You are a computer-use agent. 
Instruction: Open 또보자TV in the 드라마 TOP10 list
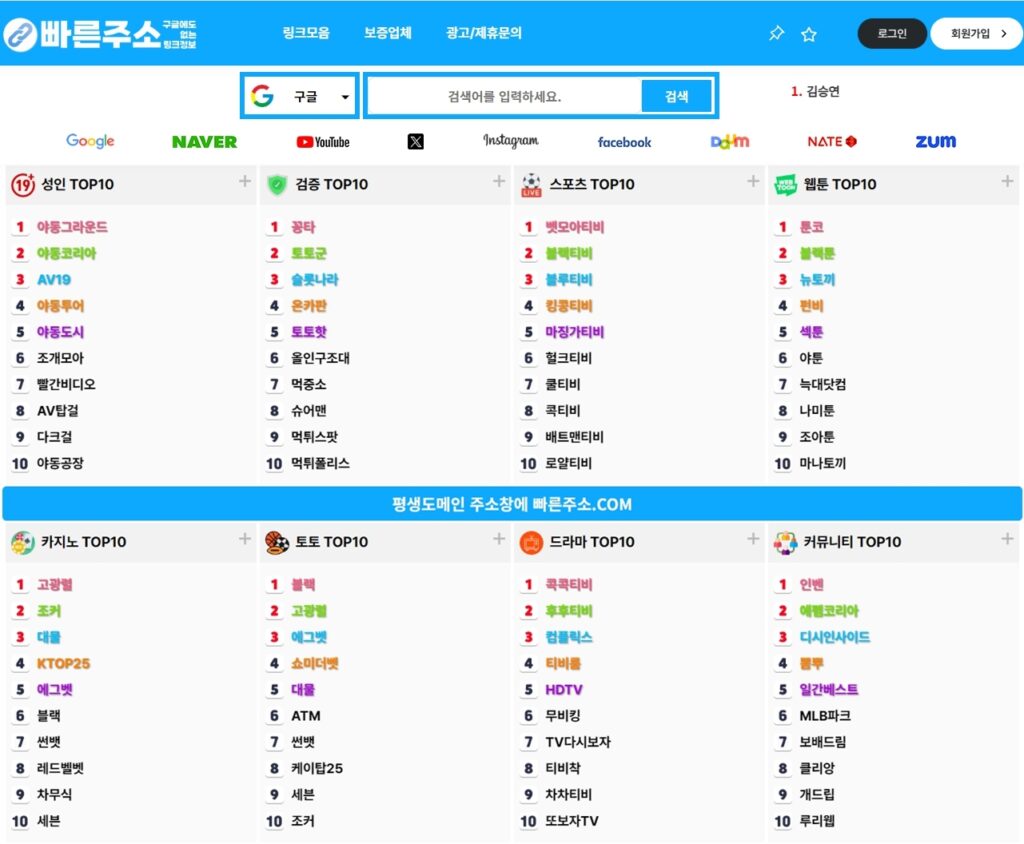572,821
